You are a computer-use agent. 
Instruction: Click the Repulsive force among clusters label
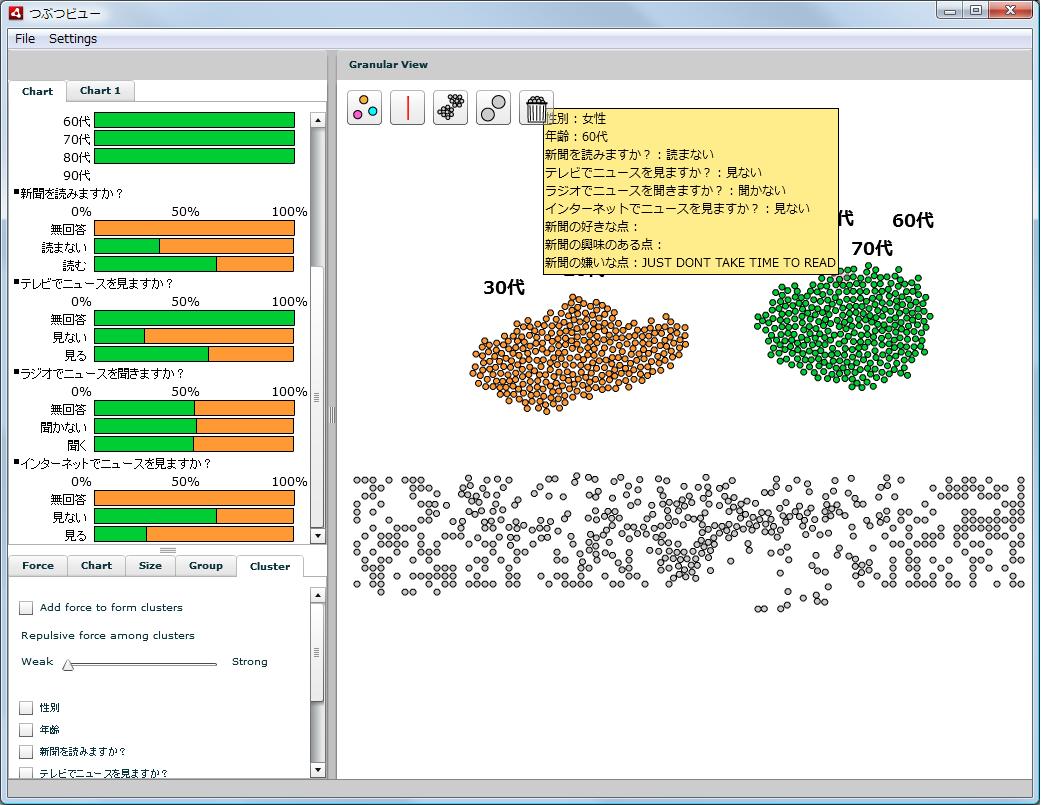(108, 635)
